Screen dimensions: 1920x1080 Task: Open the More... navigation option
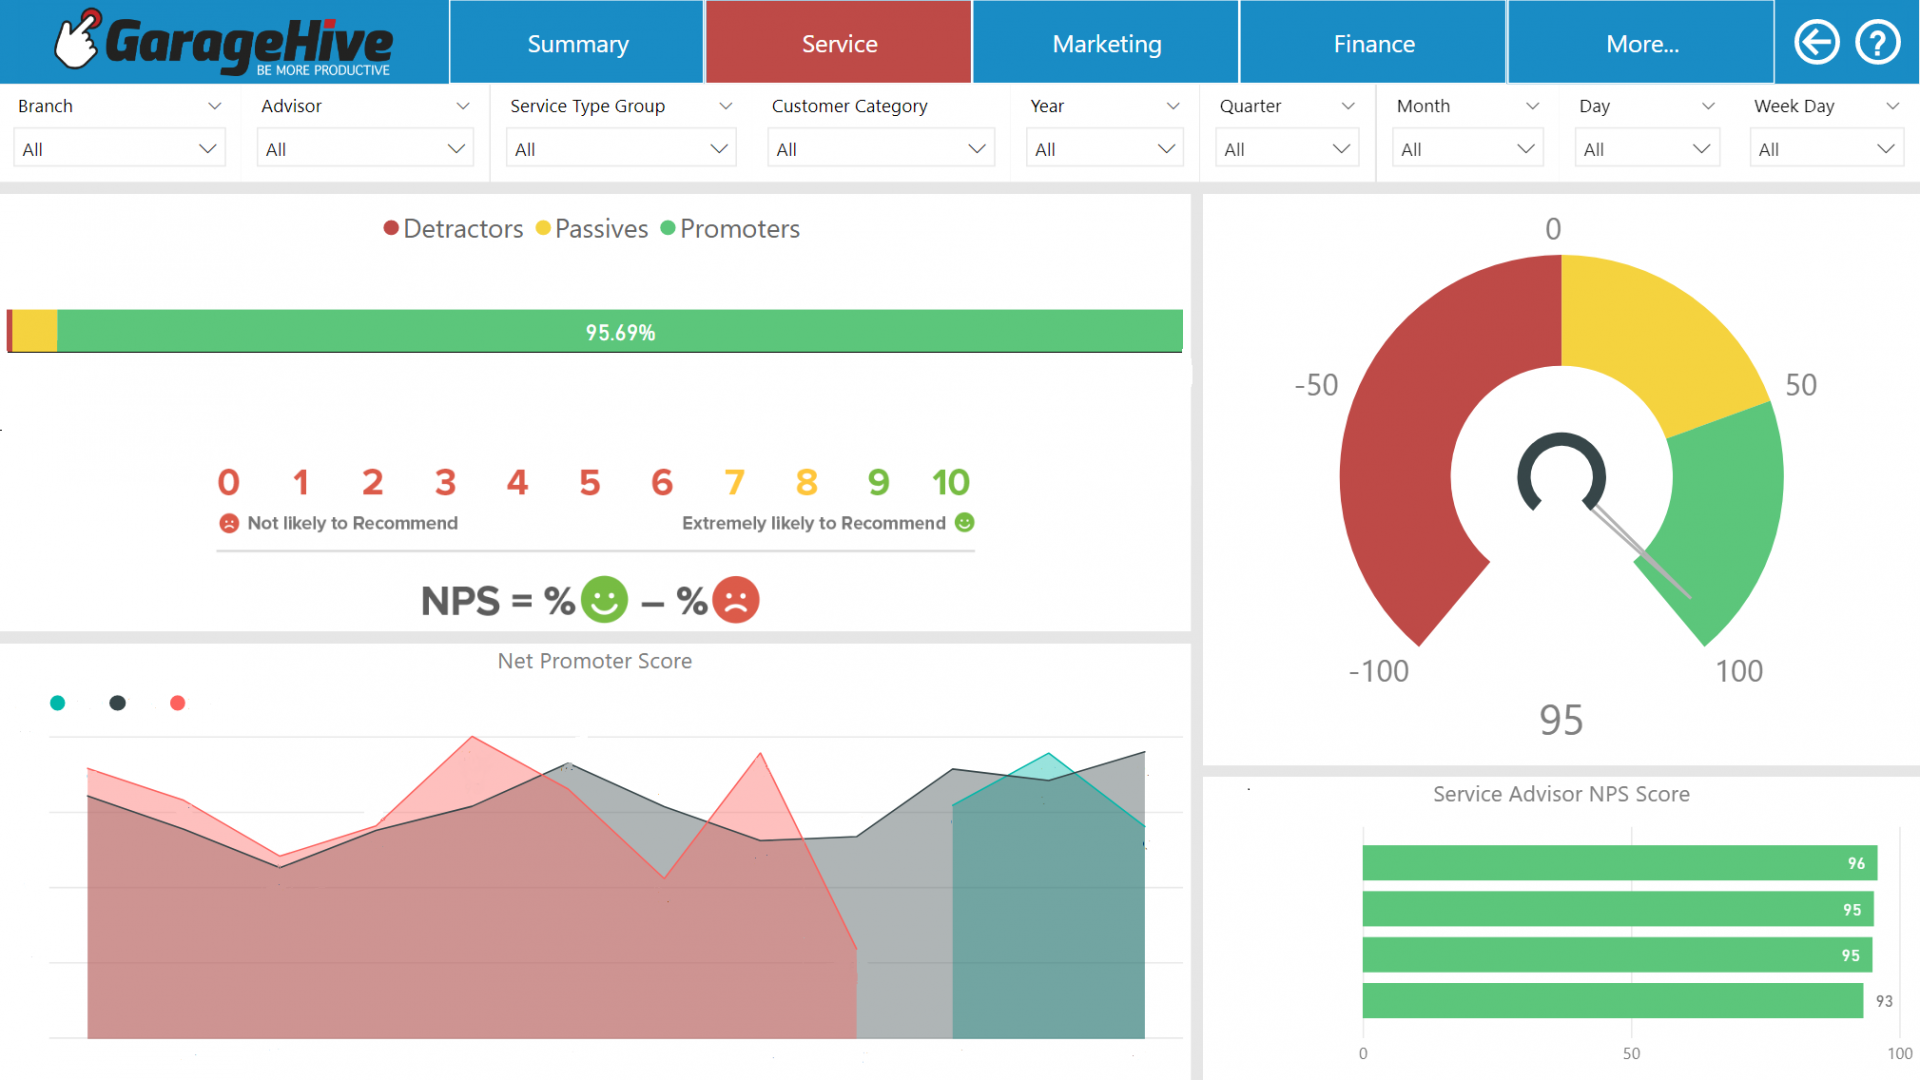tap(1642, 43)
